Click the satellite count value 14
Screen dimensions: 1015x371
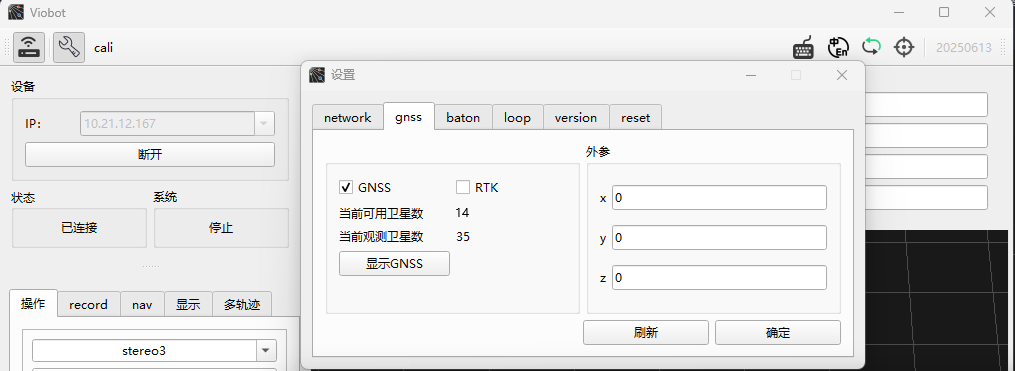click(462, 212)
